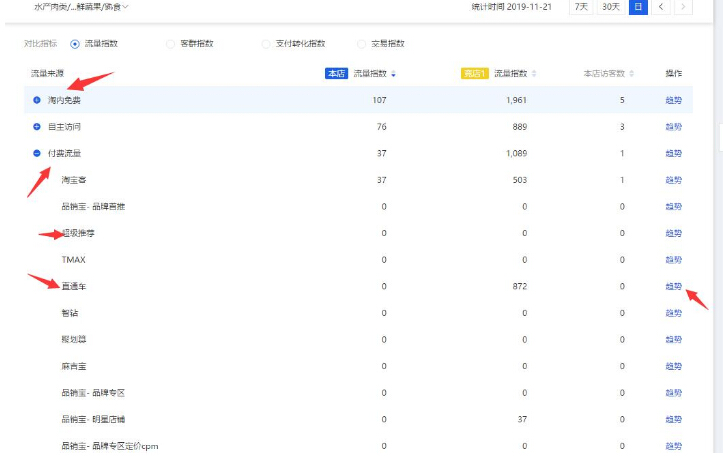Go to previous date with left arrow

(x=661, y=7)
